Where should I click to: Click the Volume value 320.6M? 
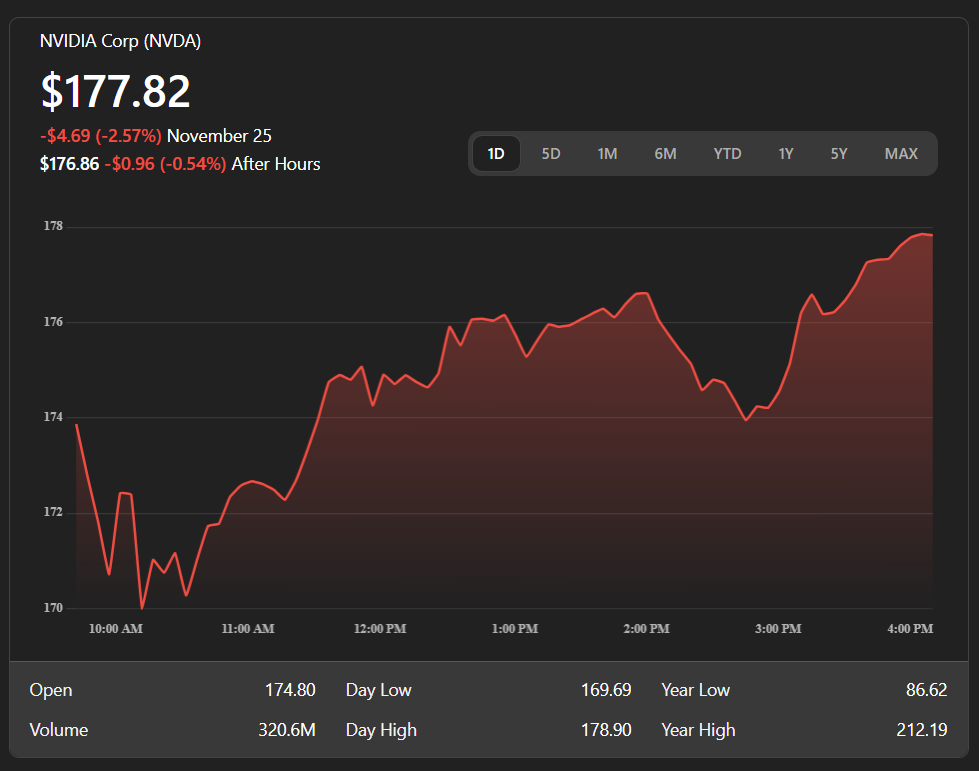click(x=286, y=730)
